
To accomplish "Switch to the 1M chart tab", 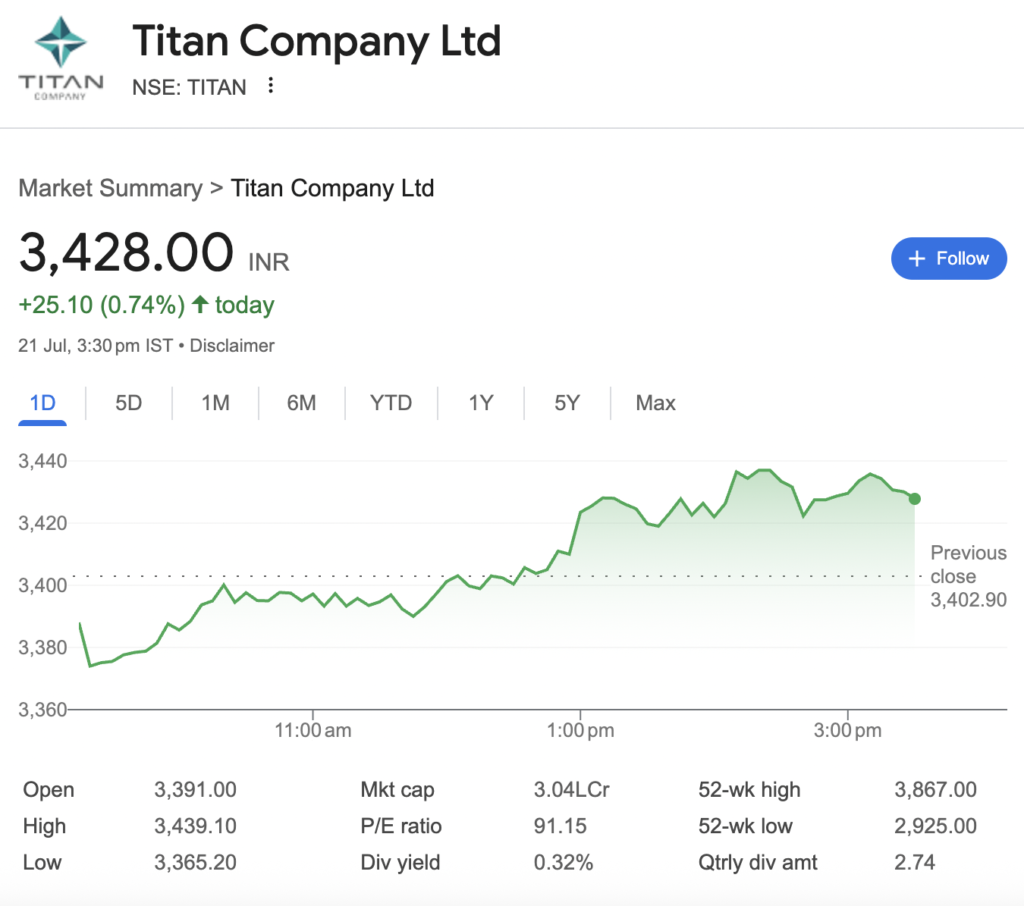I will [216, 403].
